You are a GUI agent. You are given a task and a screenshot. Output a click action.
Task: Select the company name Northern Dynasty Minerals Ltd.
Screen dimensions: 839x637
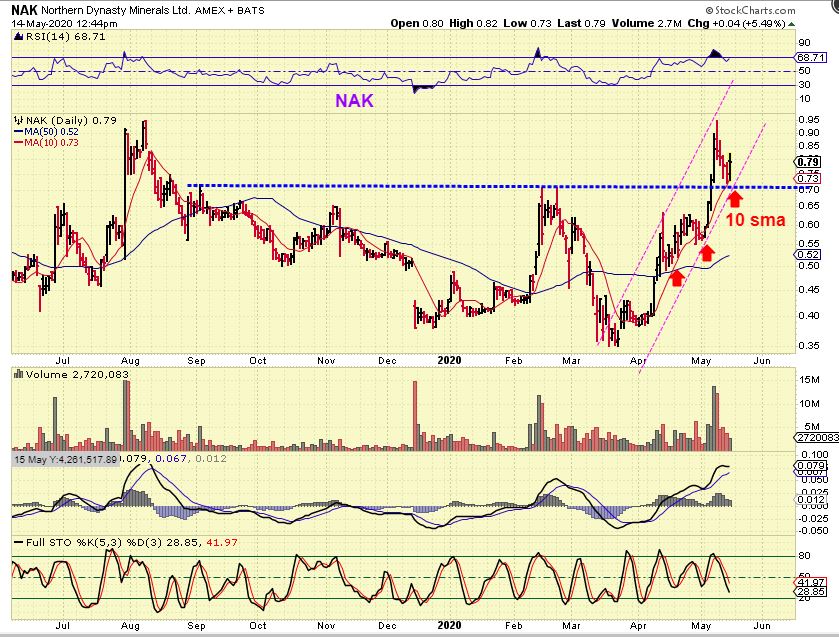click(116, 10)
